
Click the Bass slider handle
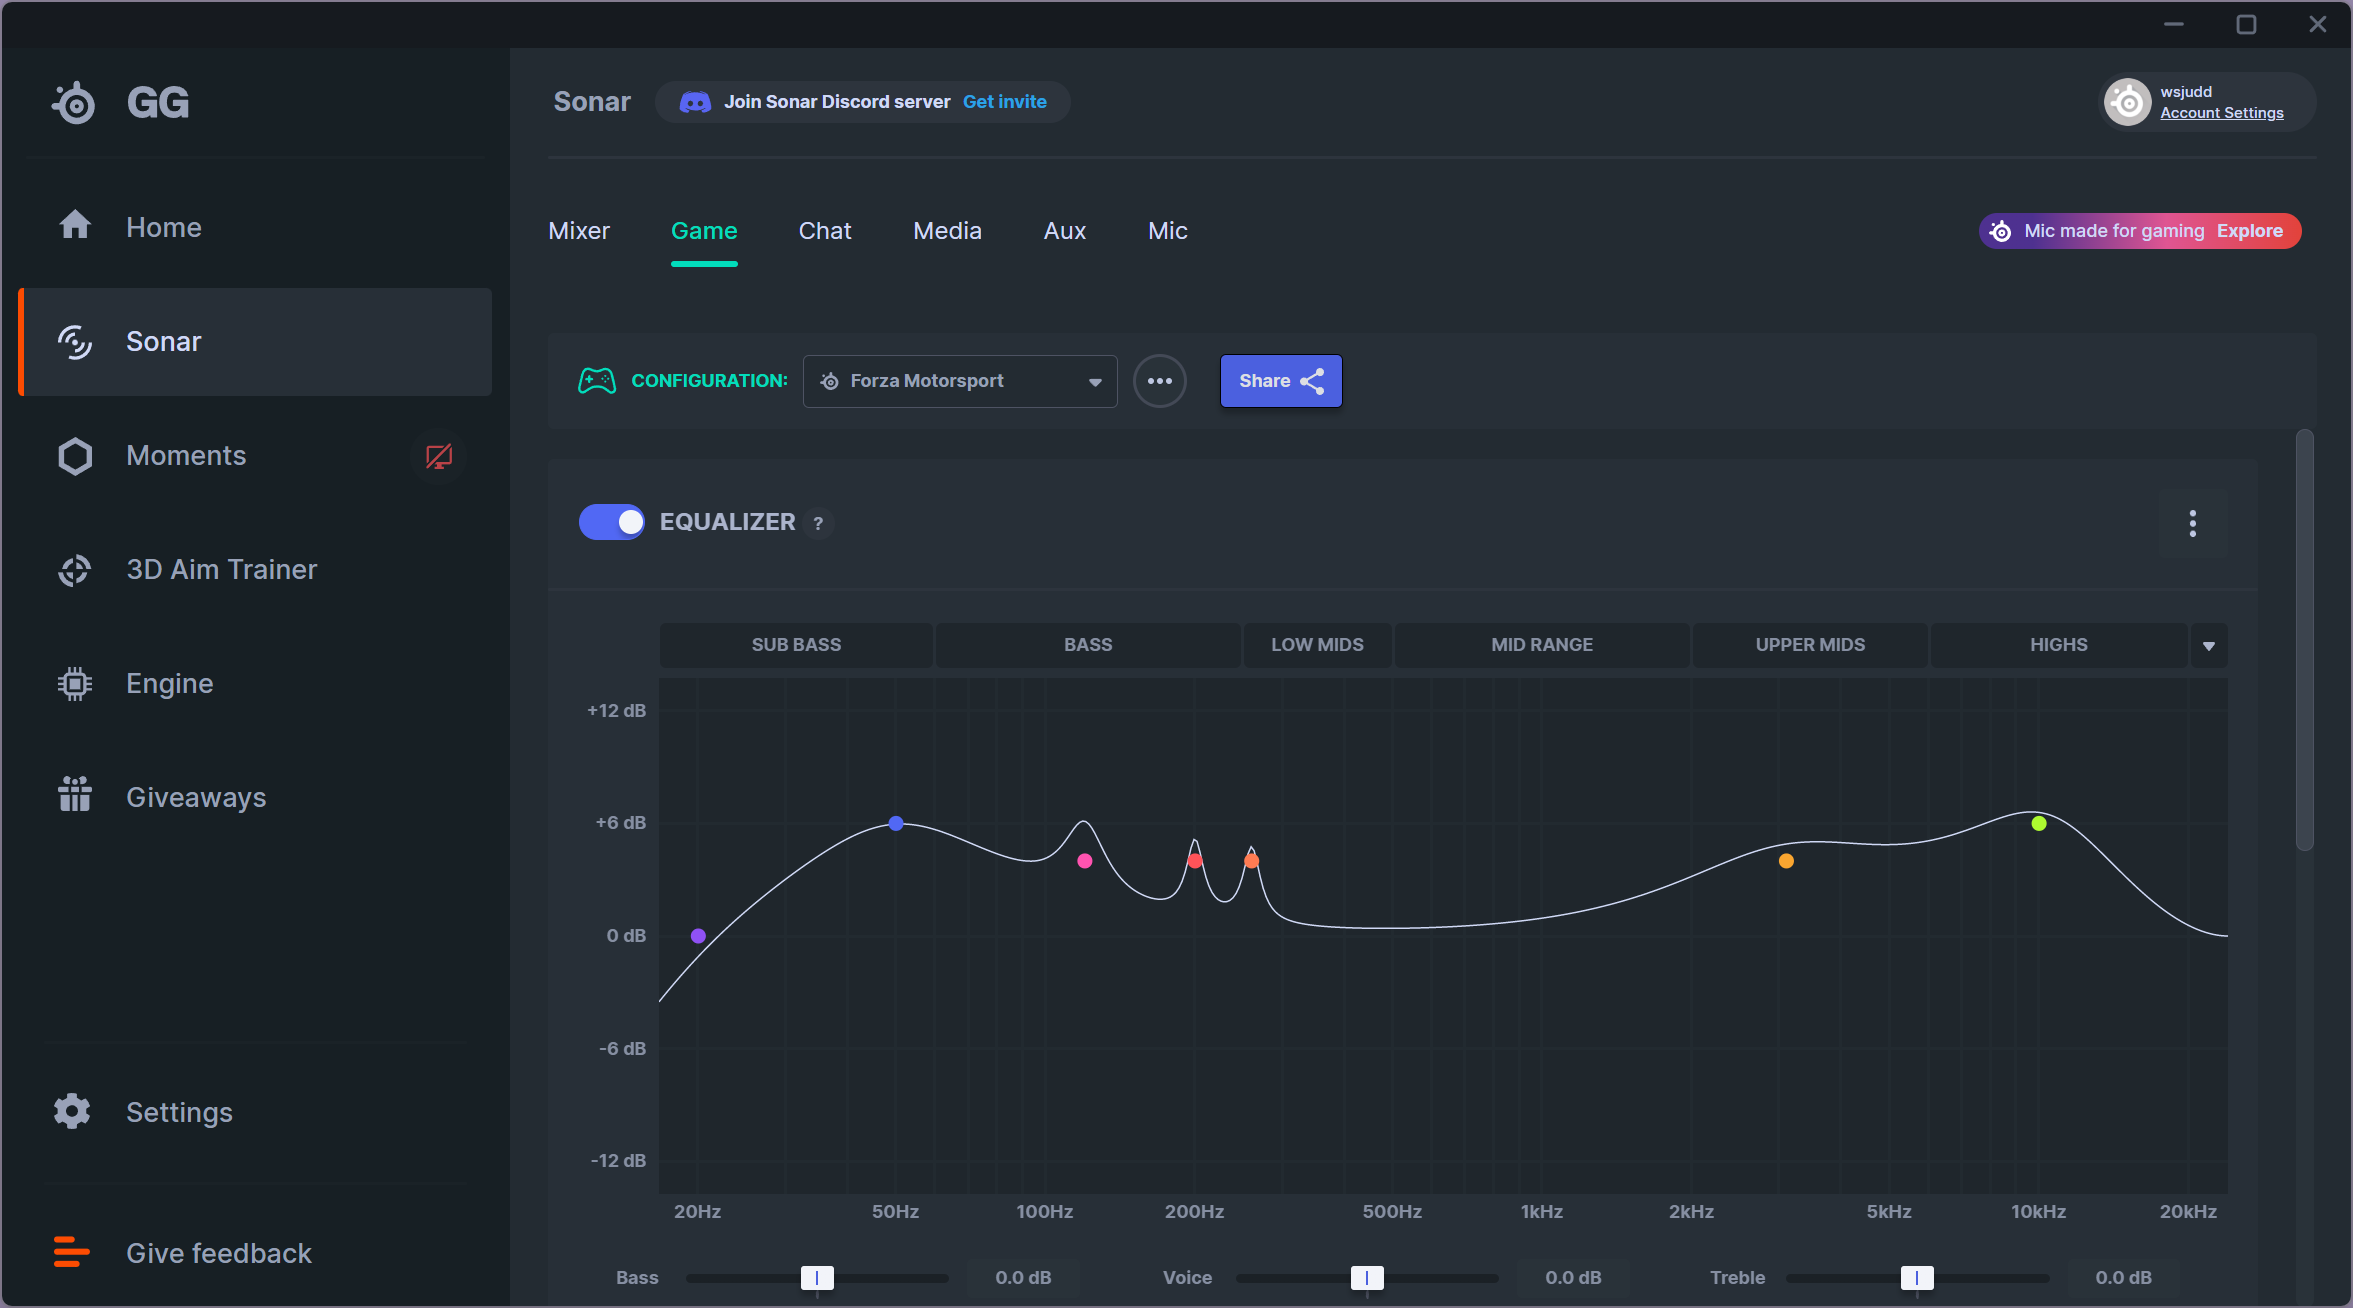pos(817,1278)
